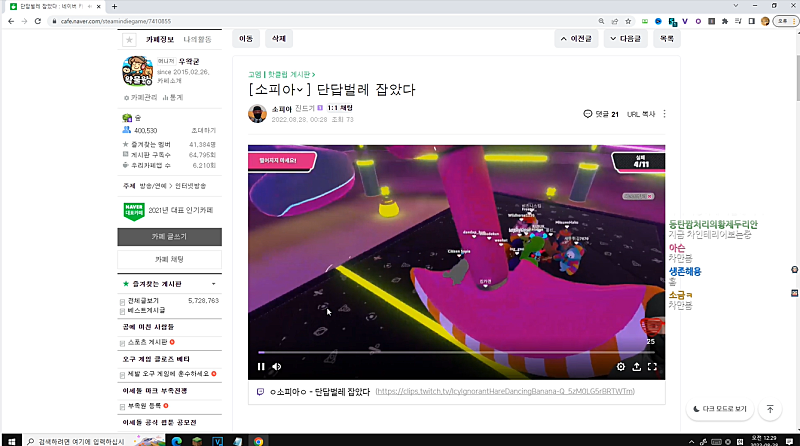Open Microsoft Edge from the taskbar
Image resolution: width=800 pixels, height=446 pixels.
177,441
